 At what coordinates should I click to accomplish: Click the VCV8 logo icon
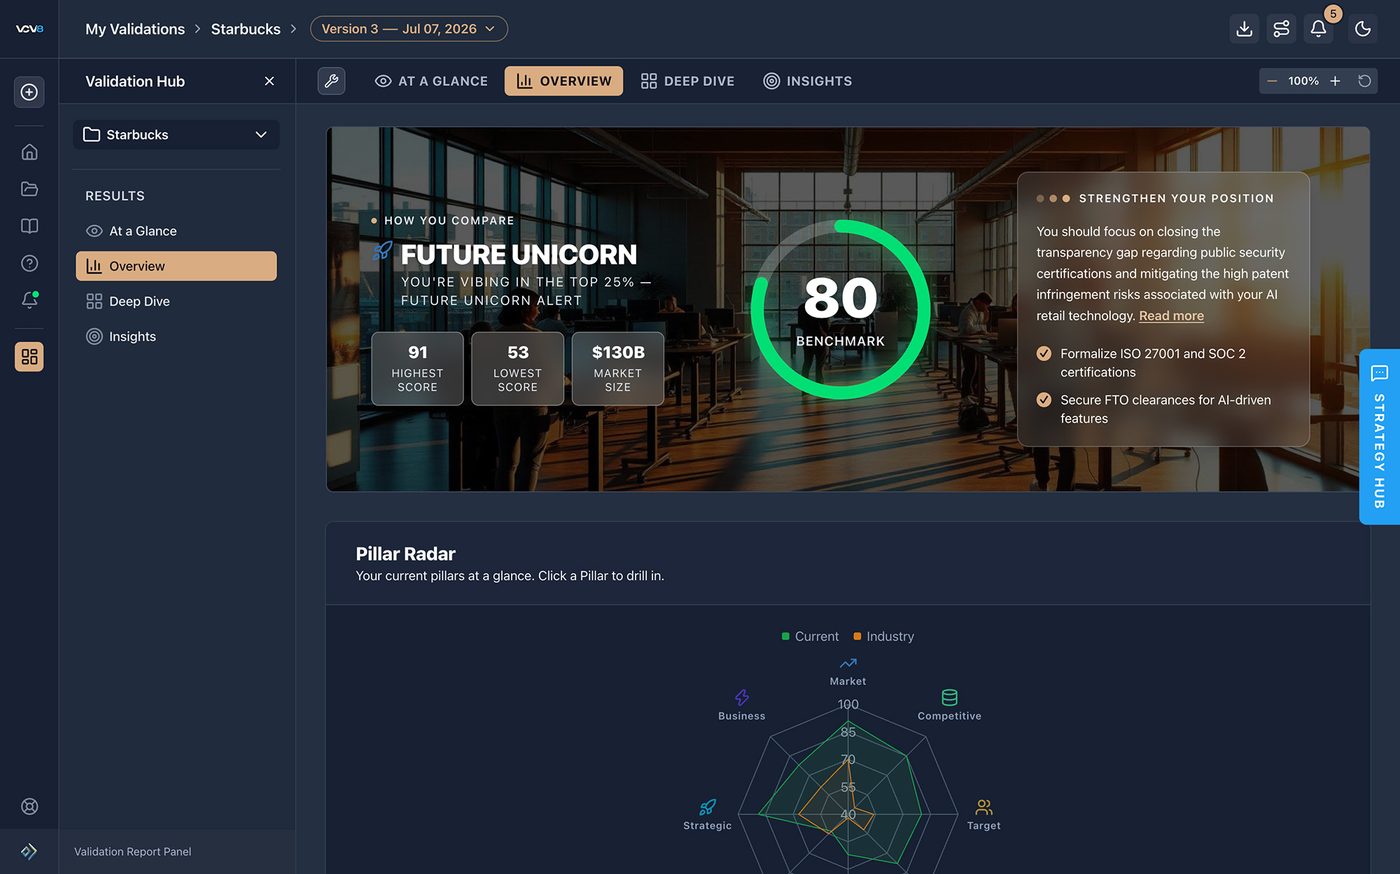[x=29, y=29]
